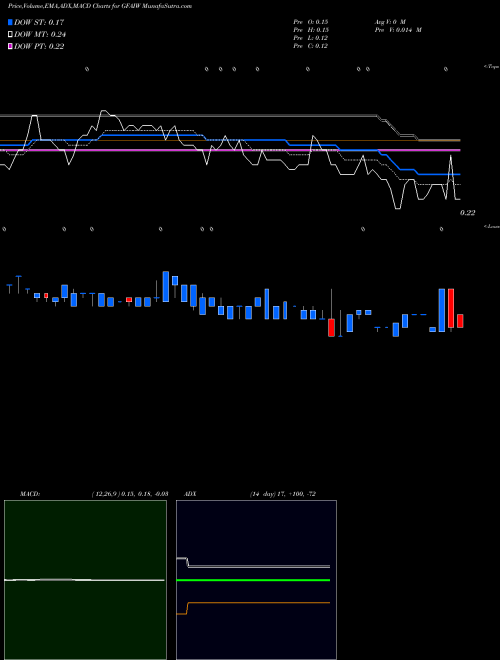Click the 'Pre H: 0.15' high value
Image resolution: width=500 pixels, height=660 pixels.
[x=311, y=30]
